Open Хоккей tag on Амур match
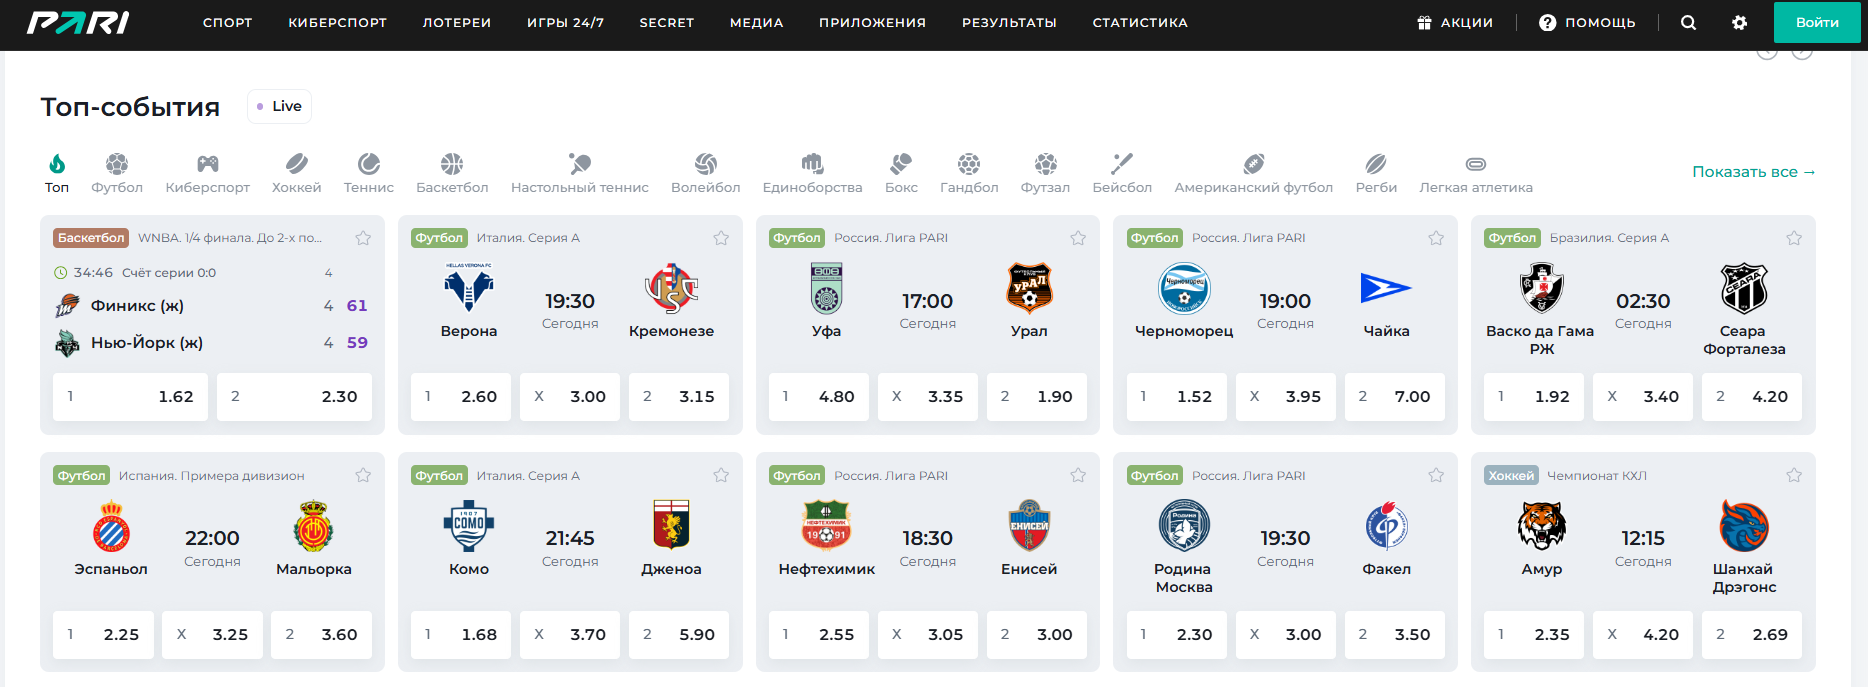This screenshot has width=1868, height=687. point(1511,476)
